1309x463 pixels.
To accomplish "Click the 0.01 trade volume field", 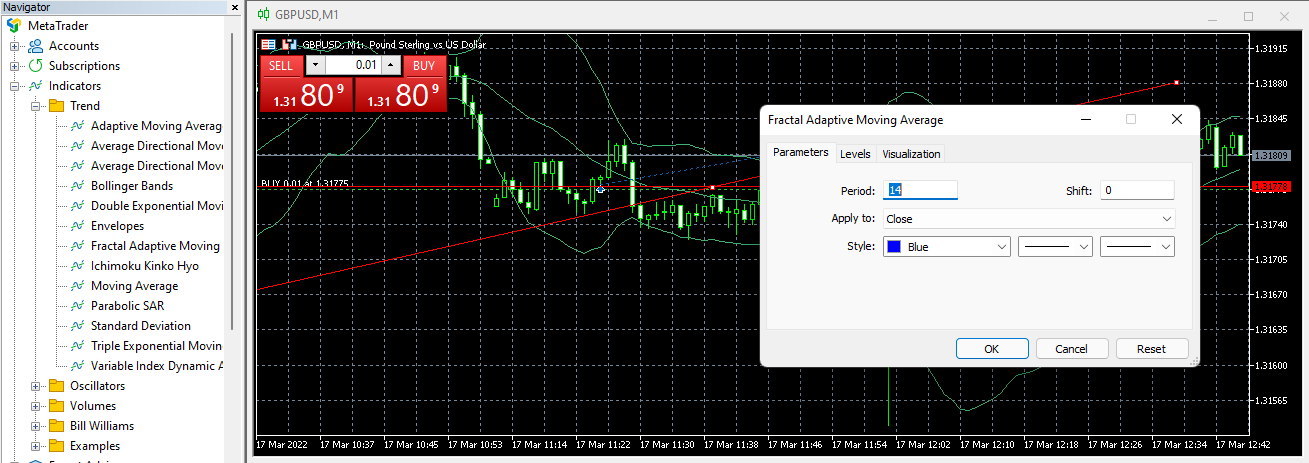I will (x=353, y=65).
